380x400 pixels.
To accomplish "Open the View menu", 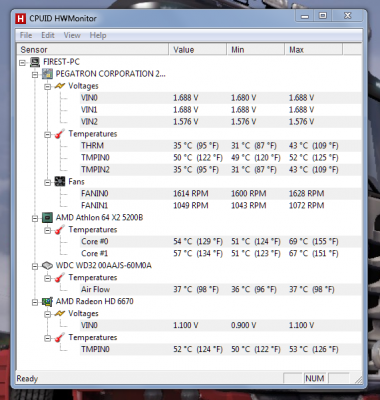I will click(72, 35).
